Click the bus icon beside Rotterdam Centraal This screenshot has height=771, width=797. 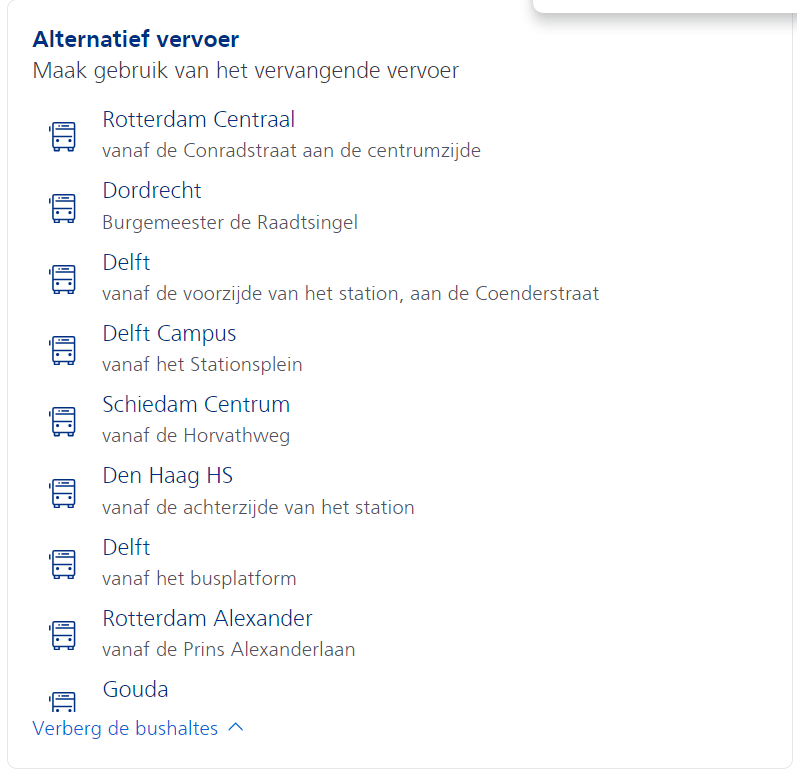[63, 136]
